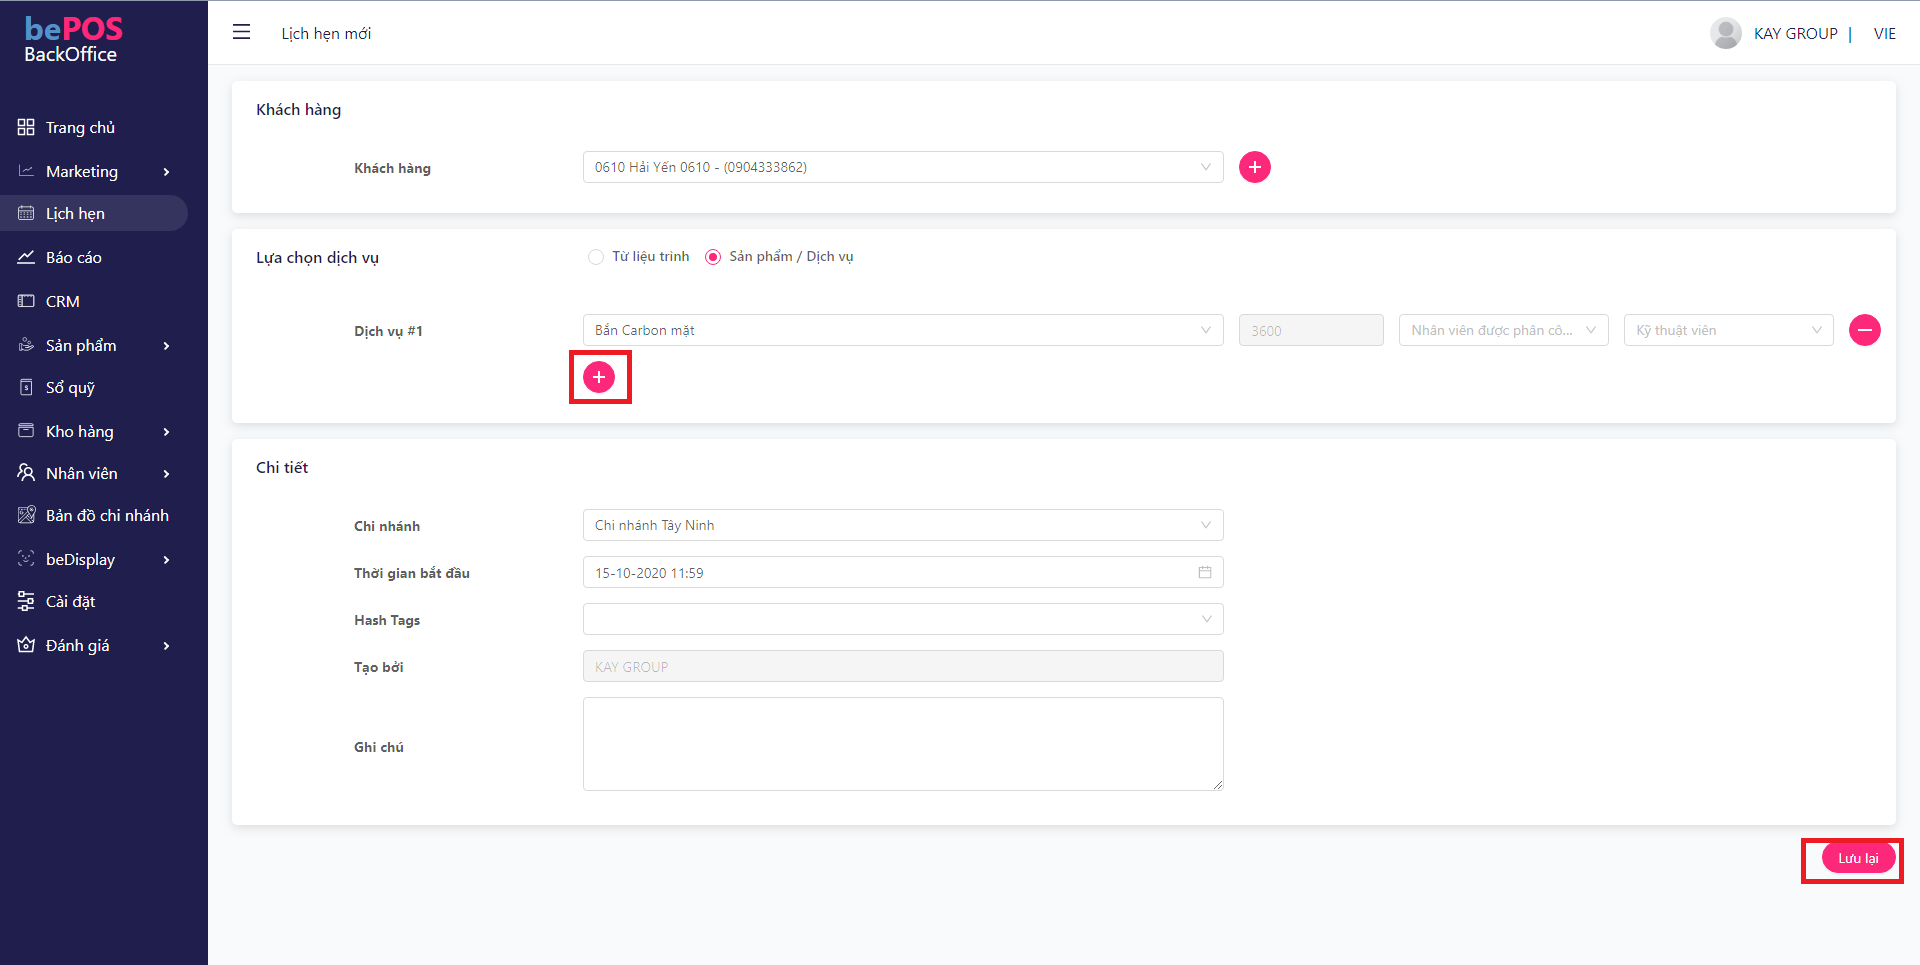Click inside the Ghi chú text area
The image size is (1920, 965).
(902, 744)
